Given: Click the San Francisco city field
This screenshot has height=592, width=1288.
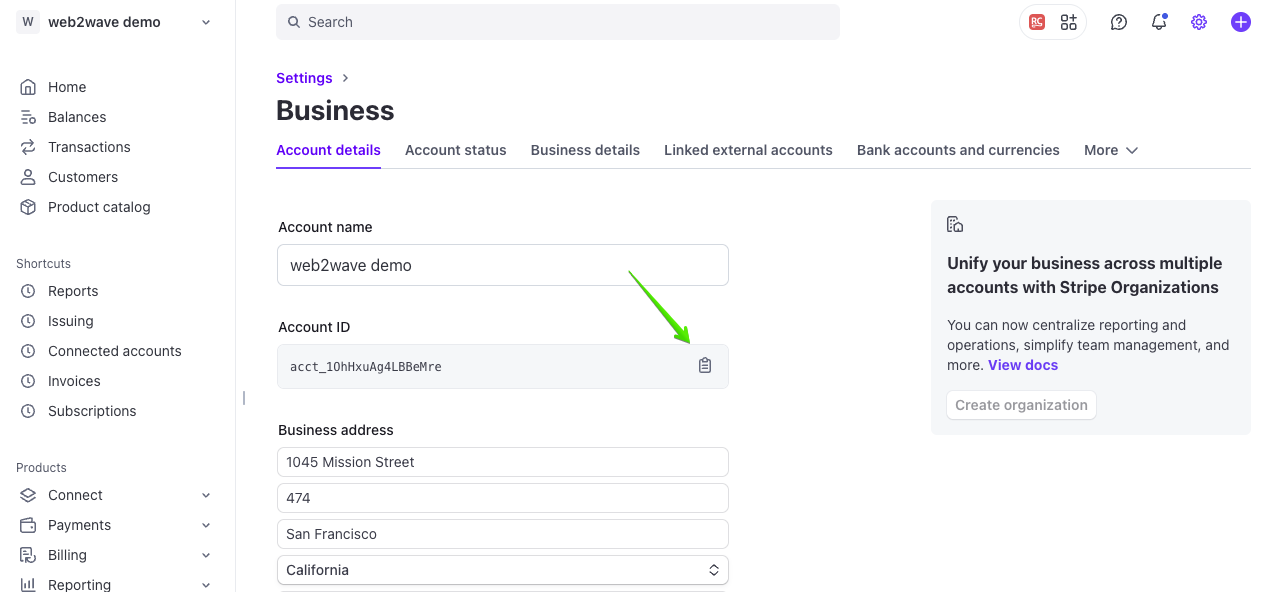Looking at the screenshot, I should click(503, 534).
